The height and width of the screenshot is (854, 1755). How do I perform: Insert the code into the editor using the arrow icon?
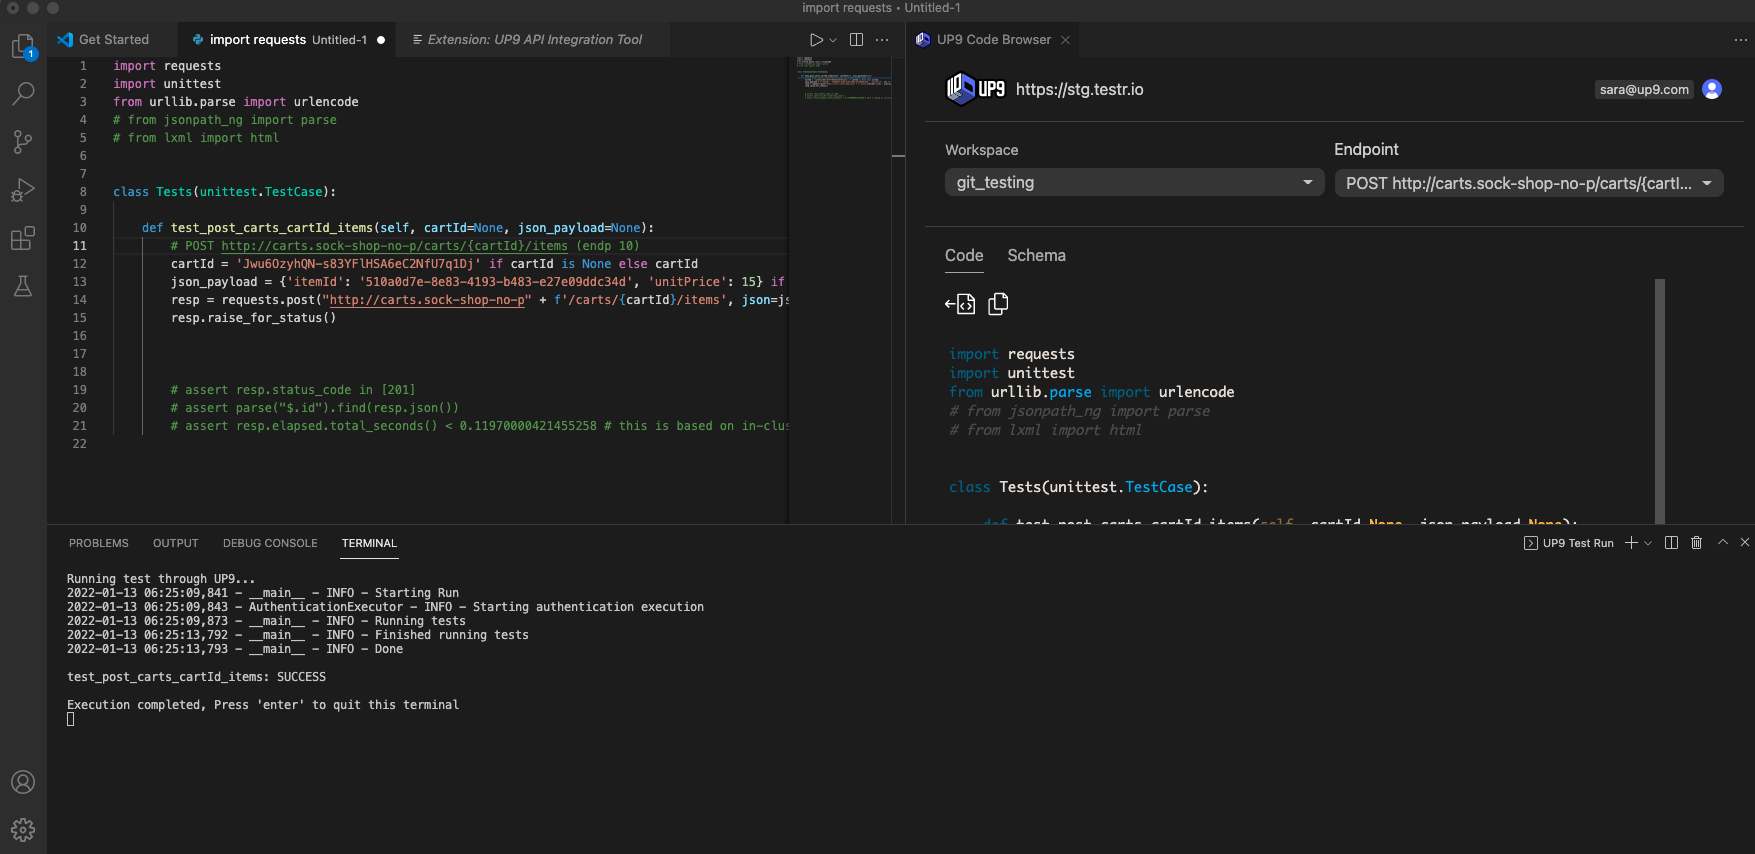point(960,304)
